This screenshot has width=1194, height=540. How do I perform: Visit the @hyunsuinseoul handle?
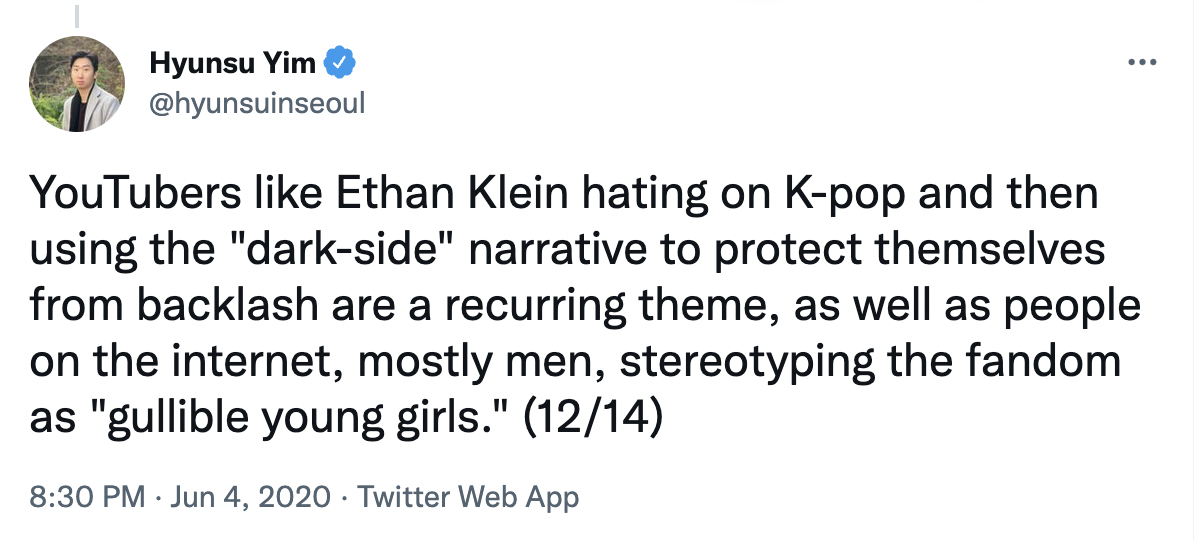(257, 103)
